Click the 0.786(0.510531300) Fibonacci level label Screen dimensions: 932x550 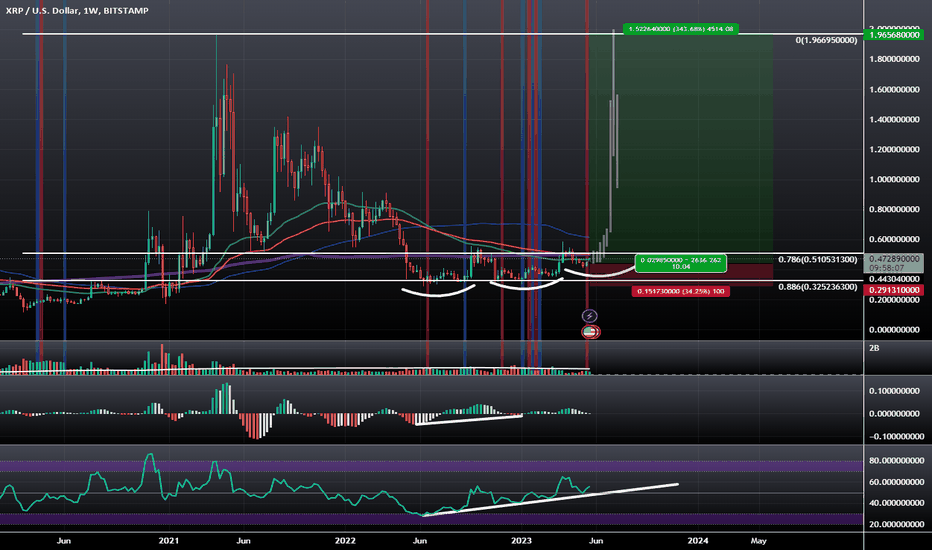tap(817, 259)
